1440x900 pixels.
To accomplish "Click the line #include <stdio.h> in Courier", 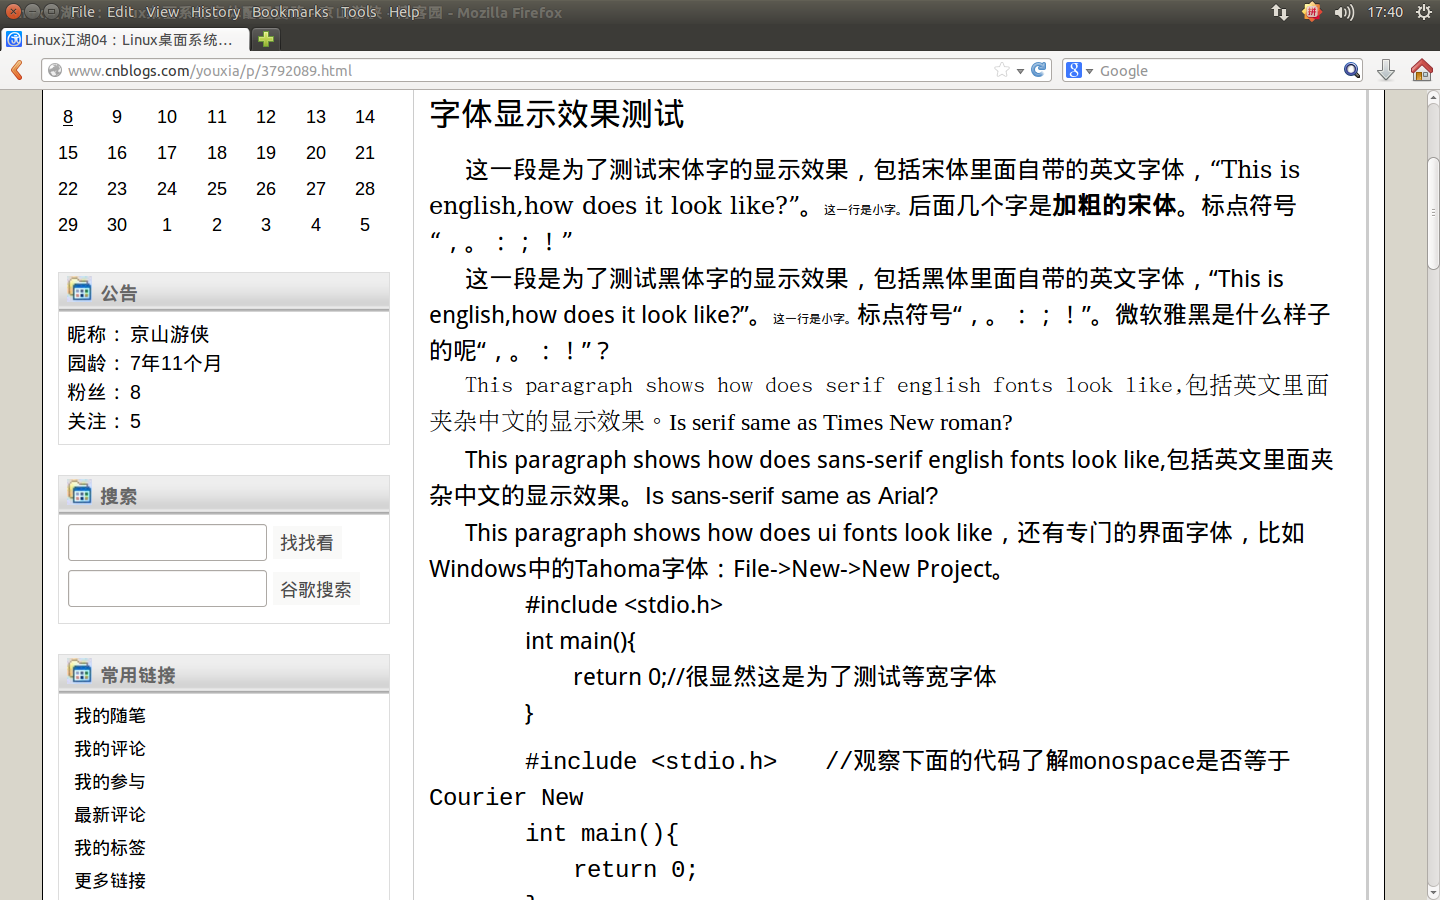I will (x=651, y=761).
